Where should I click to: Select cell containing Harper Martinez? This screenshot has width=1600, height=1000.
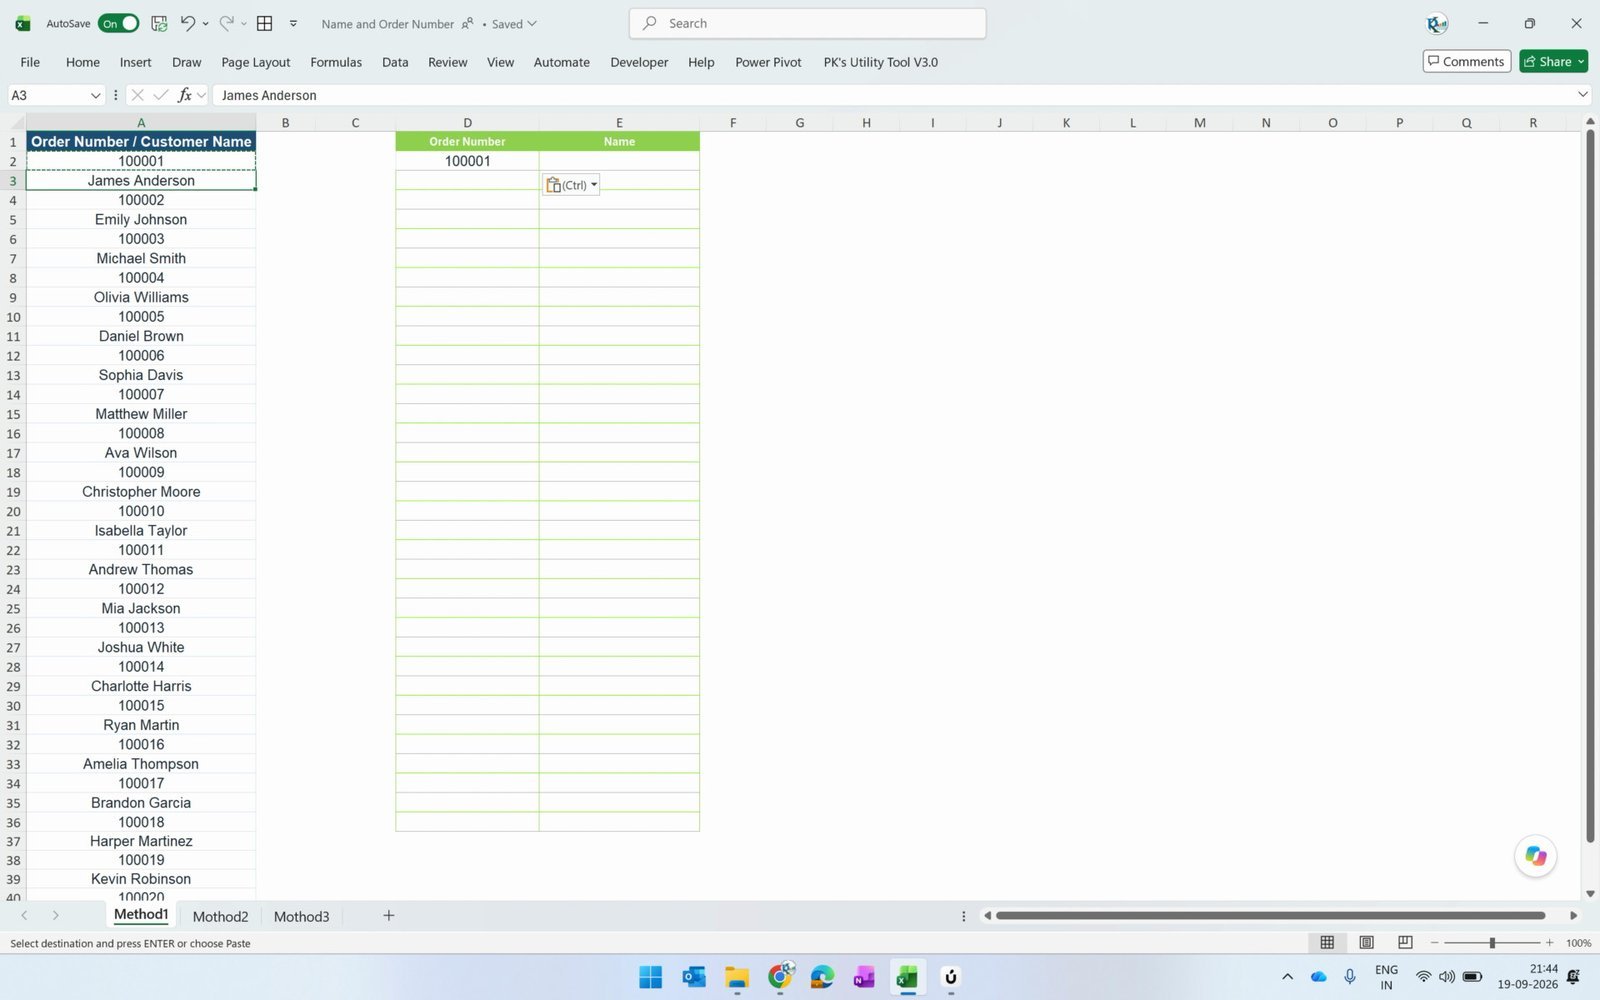coord(141,841)
